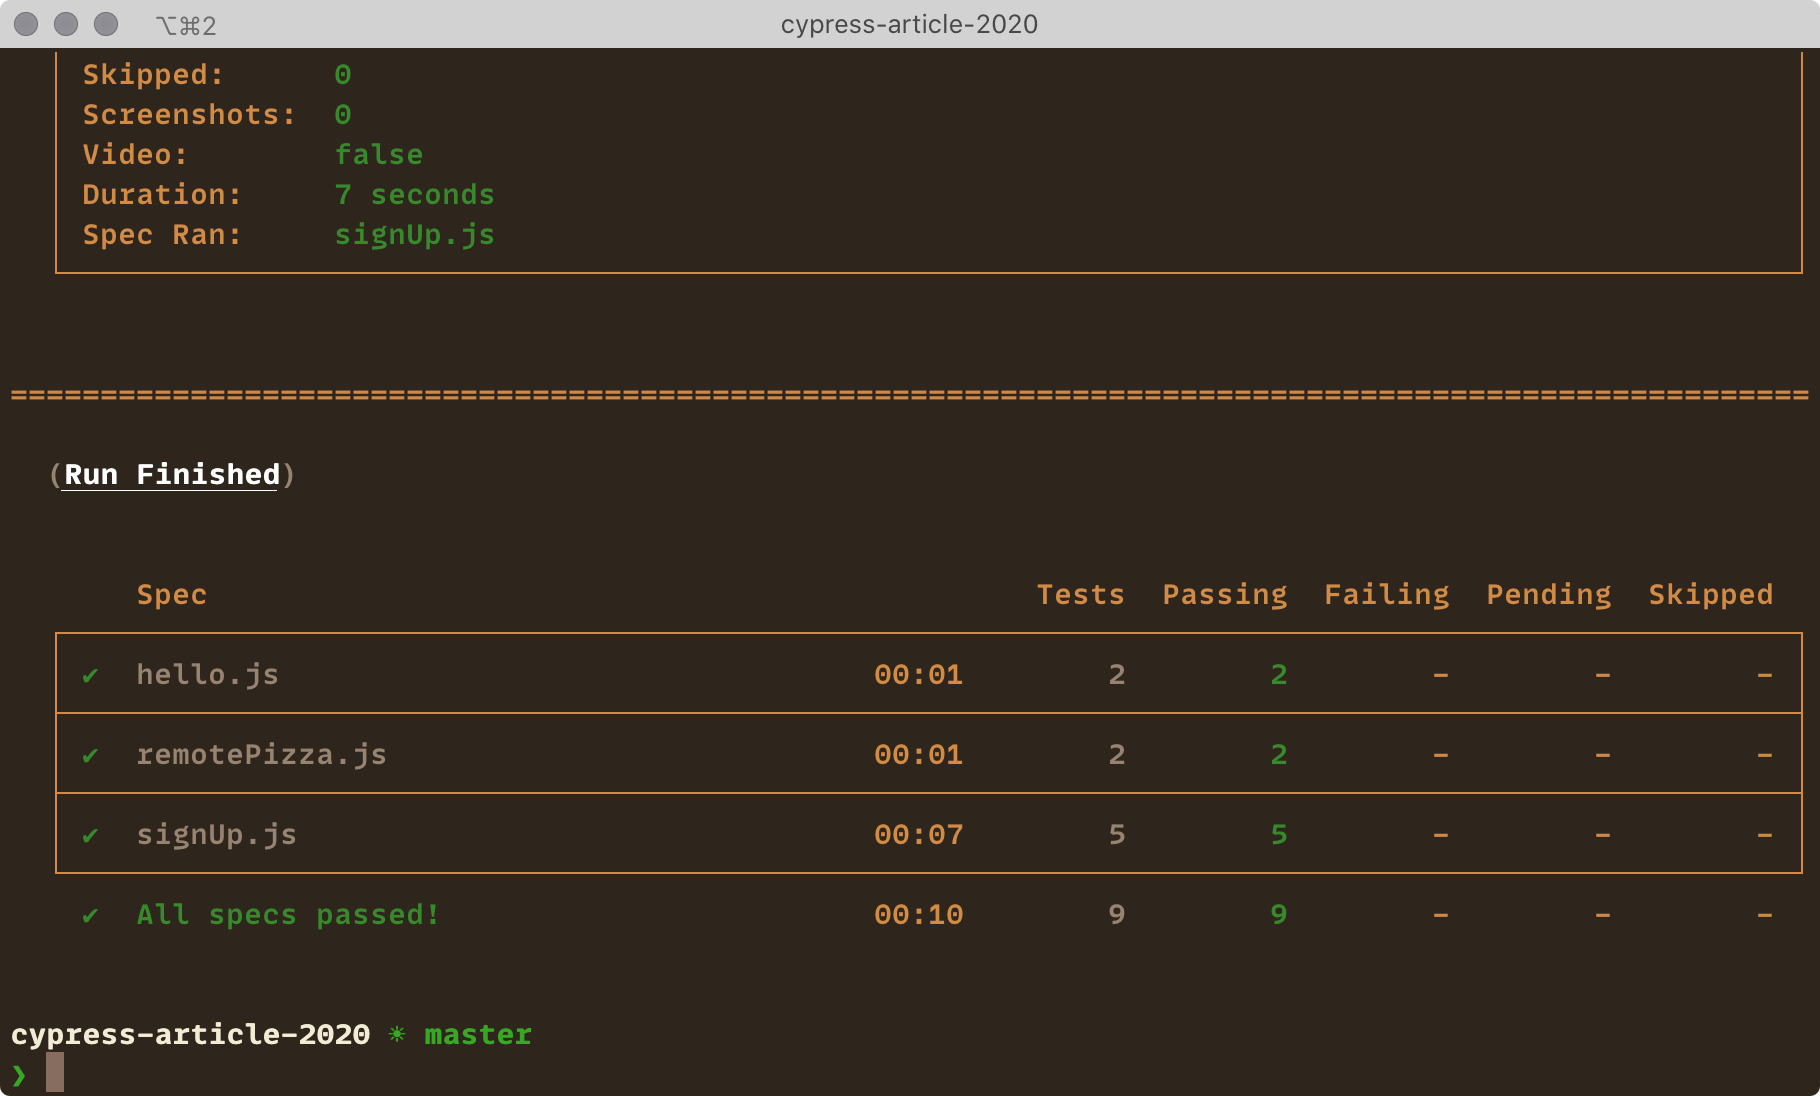Click the asterisk beside master branch
The width and height of the screenshot is (1820, 1096).
point(396,1034)
